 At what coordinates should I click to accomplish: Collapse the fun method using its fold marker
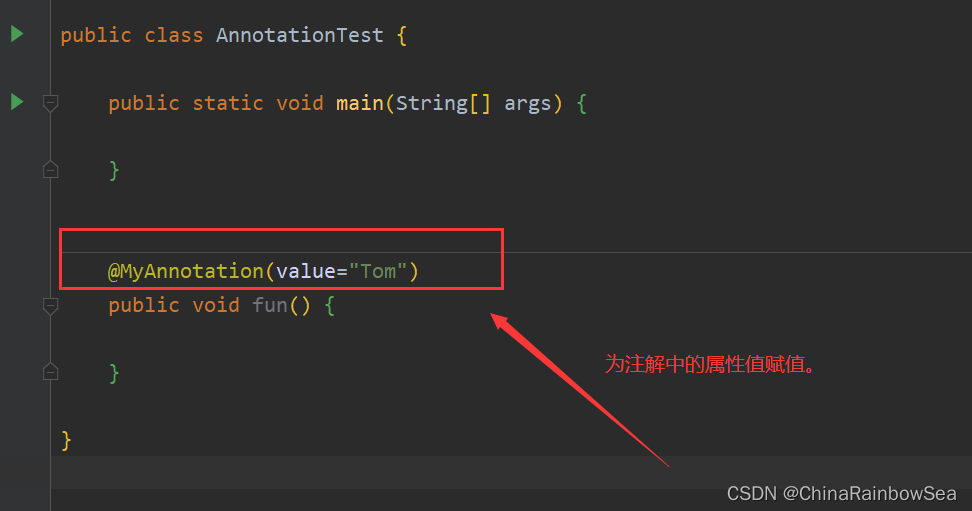click(50, 305)
